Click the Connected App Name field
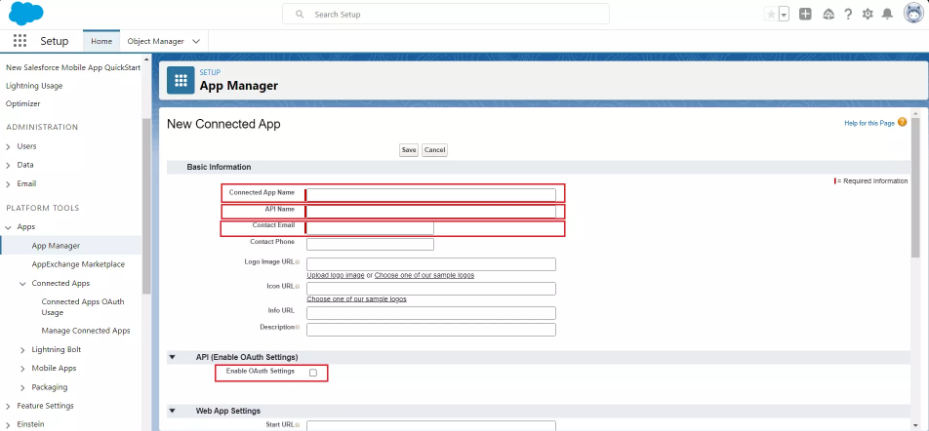This screenshot has height=431, width=929. click(x=431, y=195)
